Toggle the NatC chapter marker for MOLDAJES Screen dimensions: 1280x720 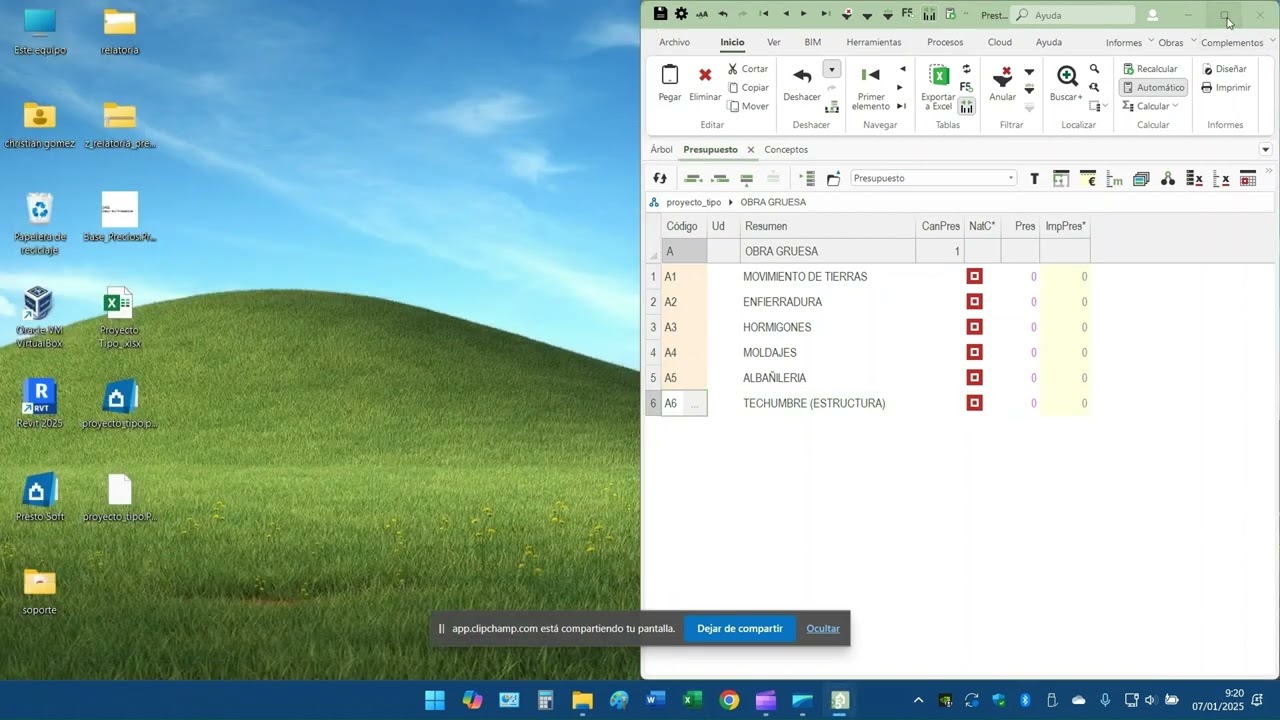tap(974, 352)
